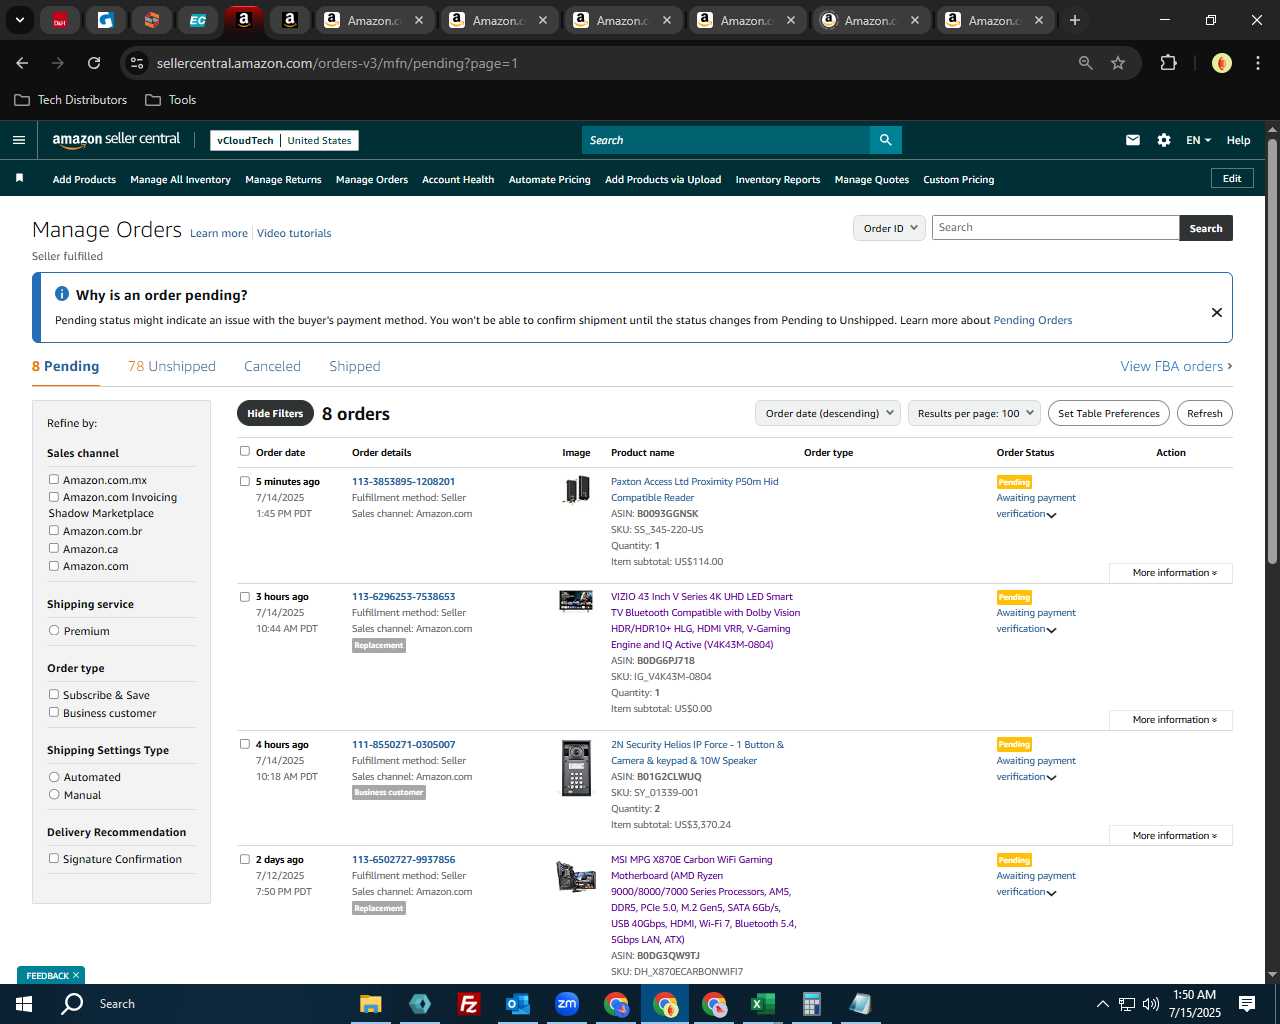Open the settings gear icon
1280x1024 pixels.
click(1163, 140)
